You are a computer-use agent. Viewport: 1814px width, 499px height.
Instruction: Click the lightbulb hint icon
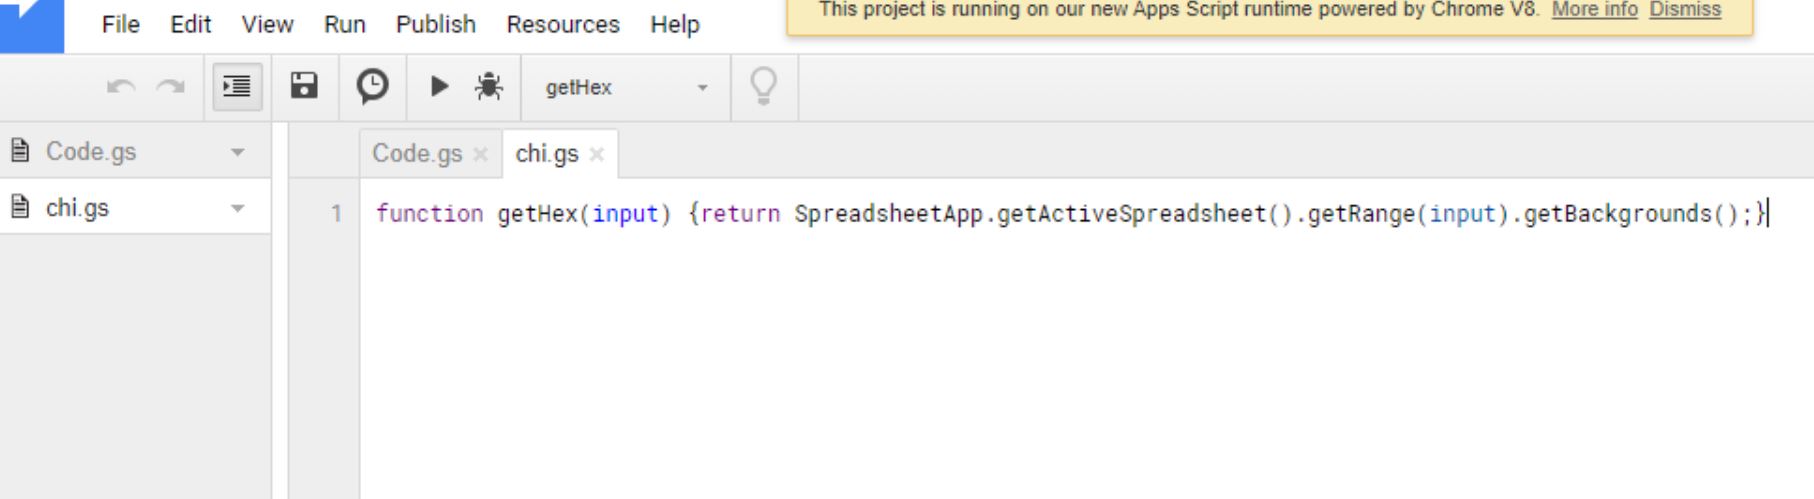(x=764, y=87)
